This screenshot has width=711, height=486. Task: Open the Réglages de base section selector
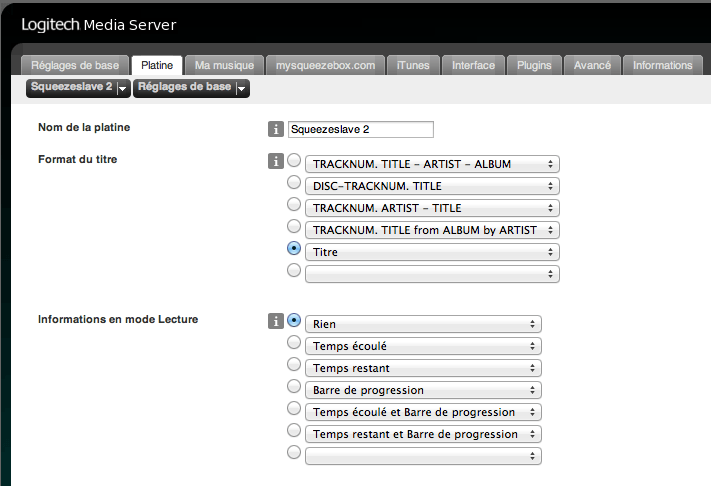point(191,87)
